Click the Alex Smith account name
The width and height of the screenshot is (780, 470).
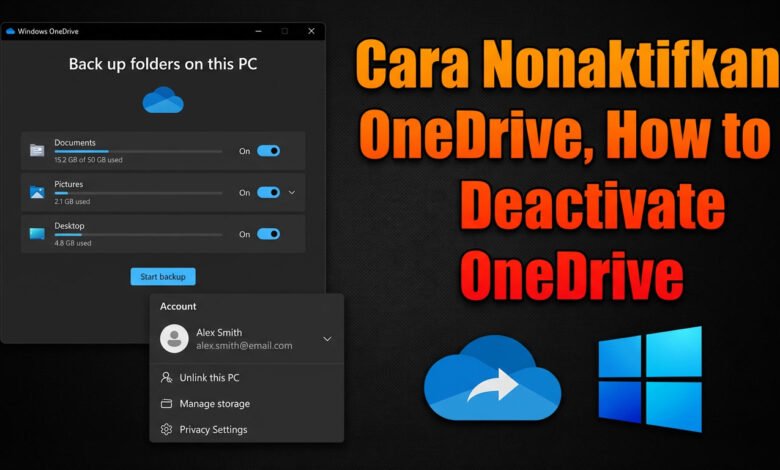[219, 332]
